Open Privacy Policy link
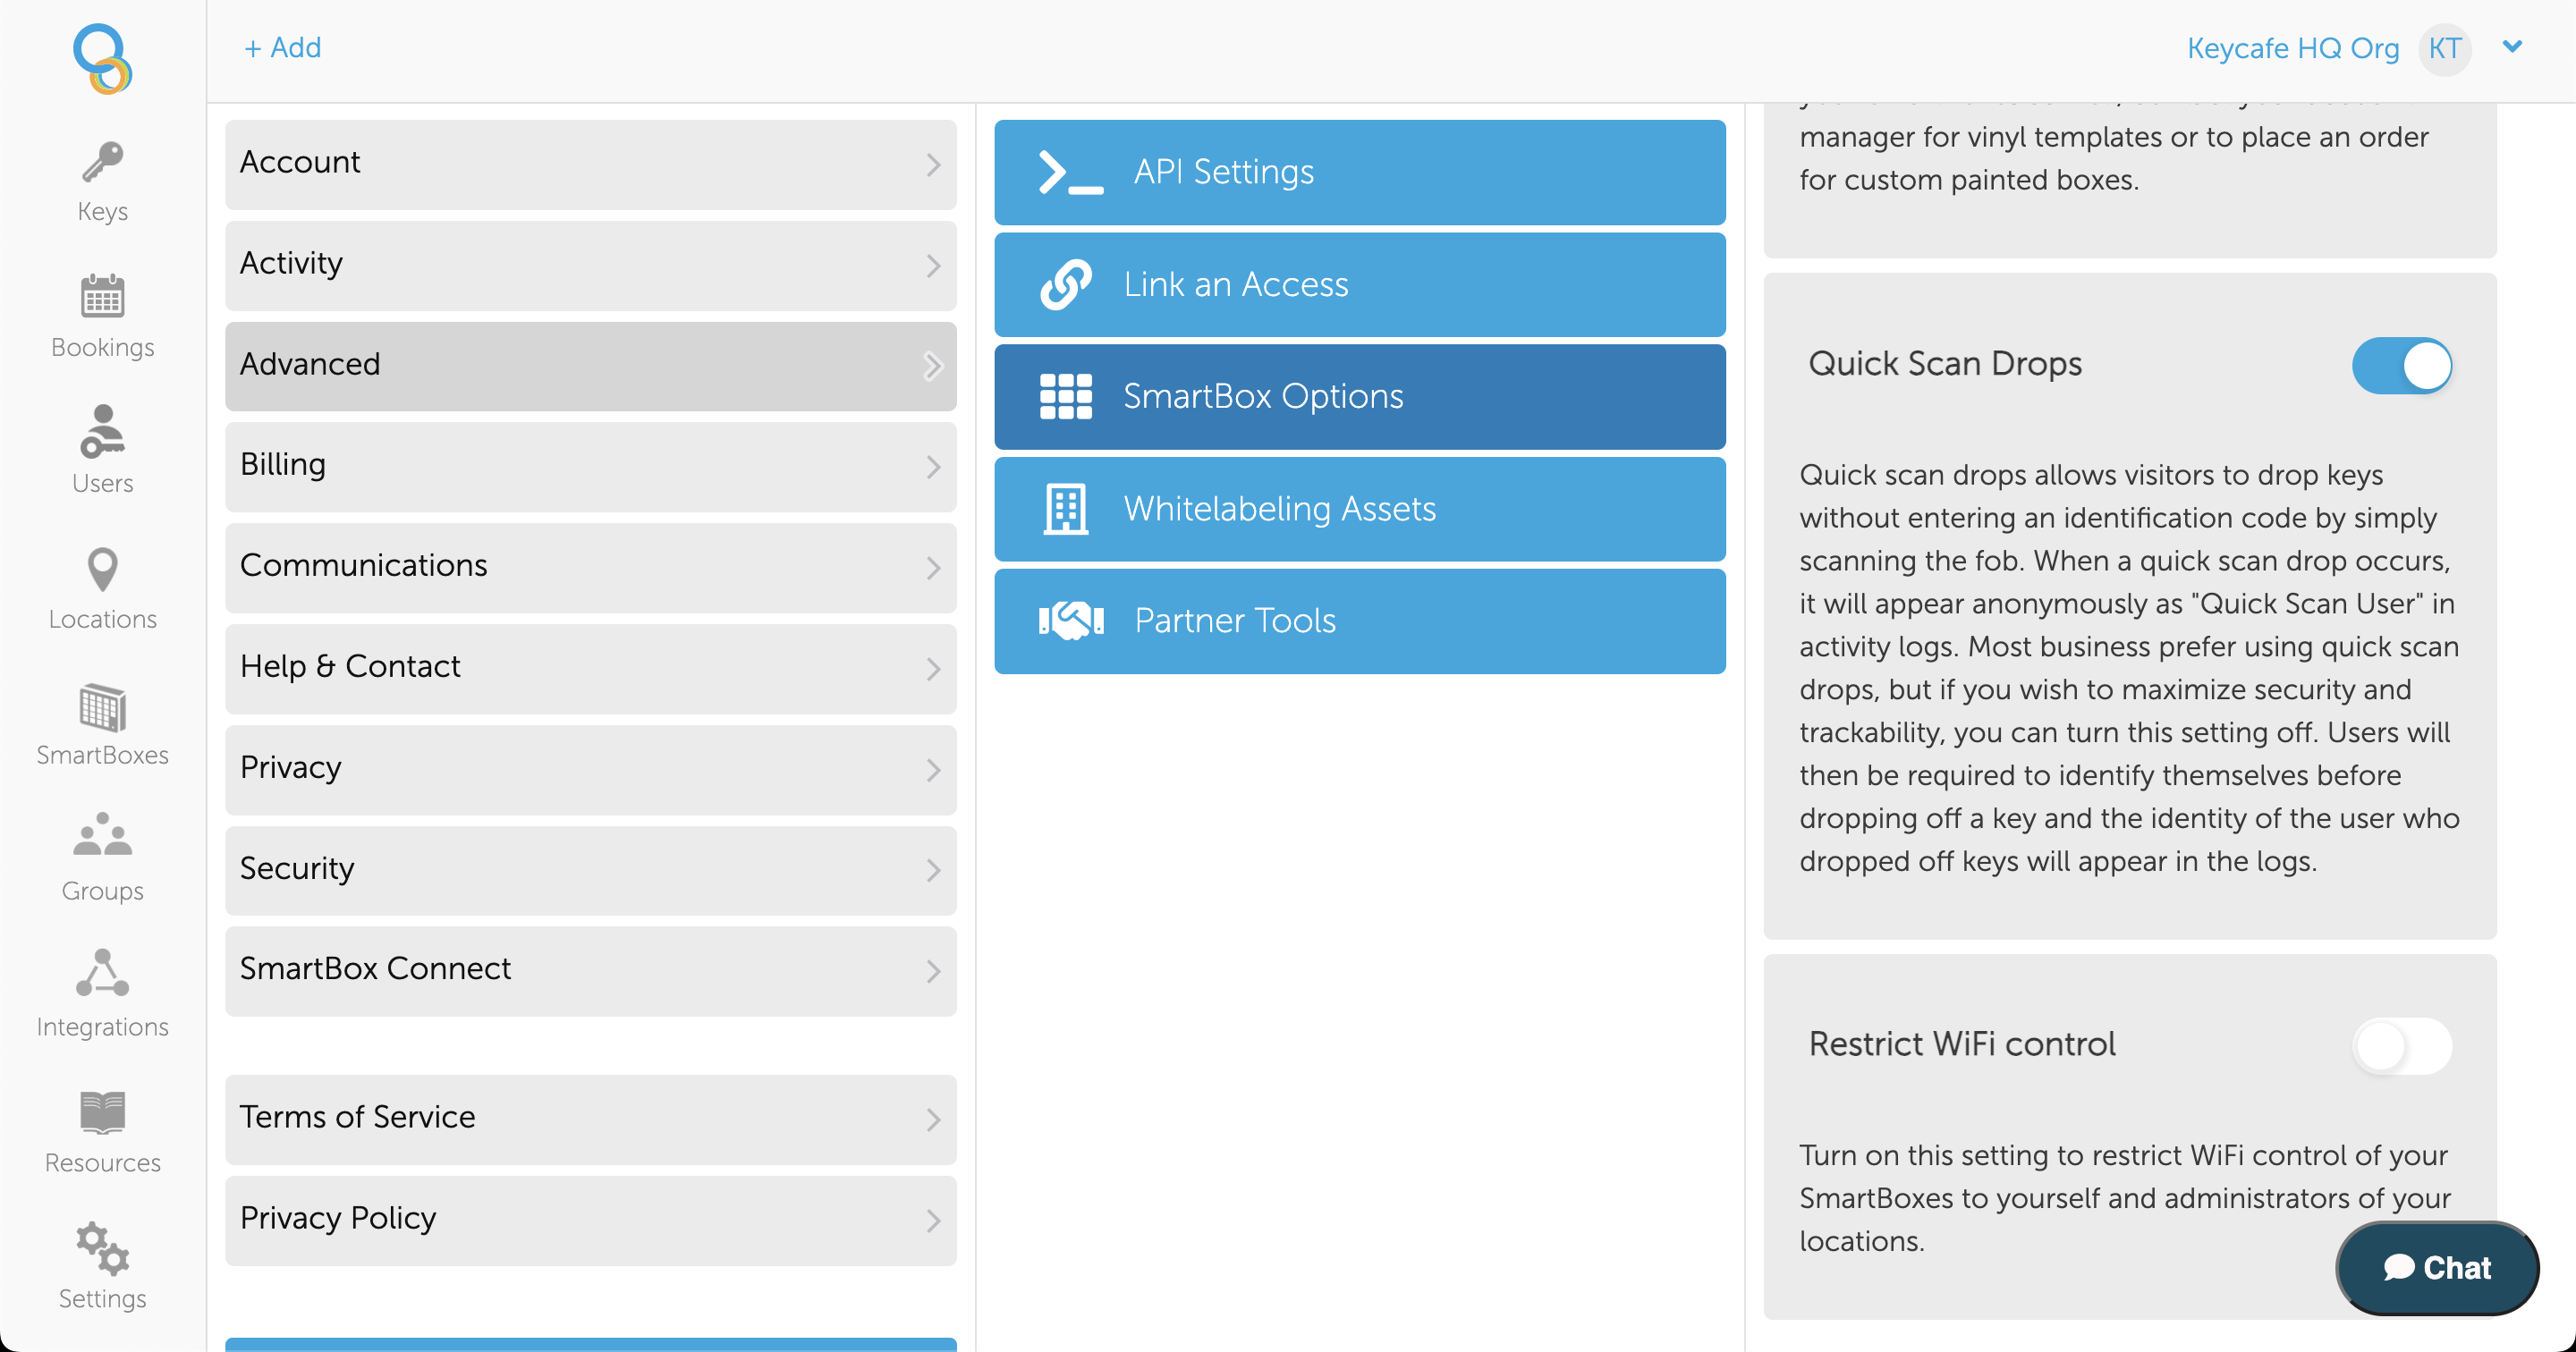Viewport: 2576px width, 1352px height. tap(590, 1221)
